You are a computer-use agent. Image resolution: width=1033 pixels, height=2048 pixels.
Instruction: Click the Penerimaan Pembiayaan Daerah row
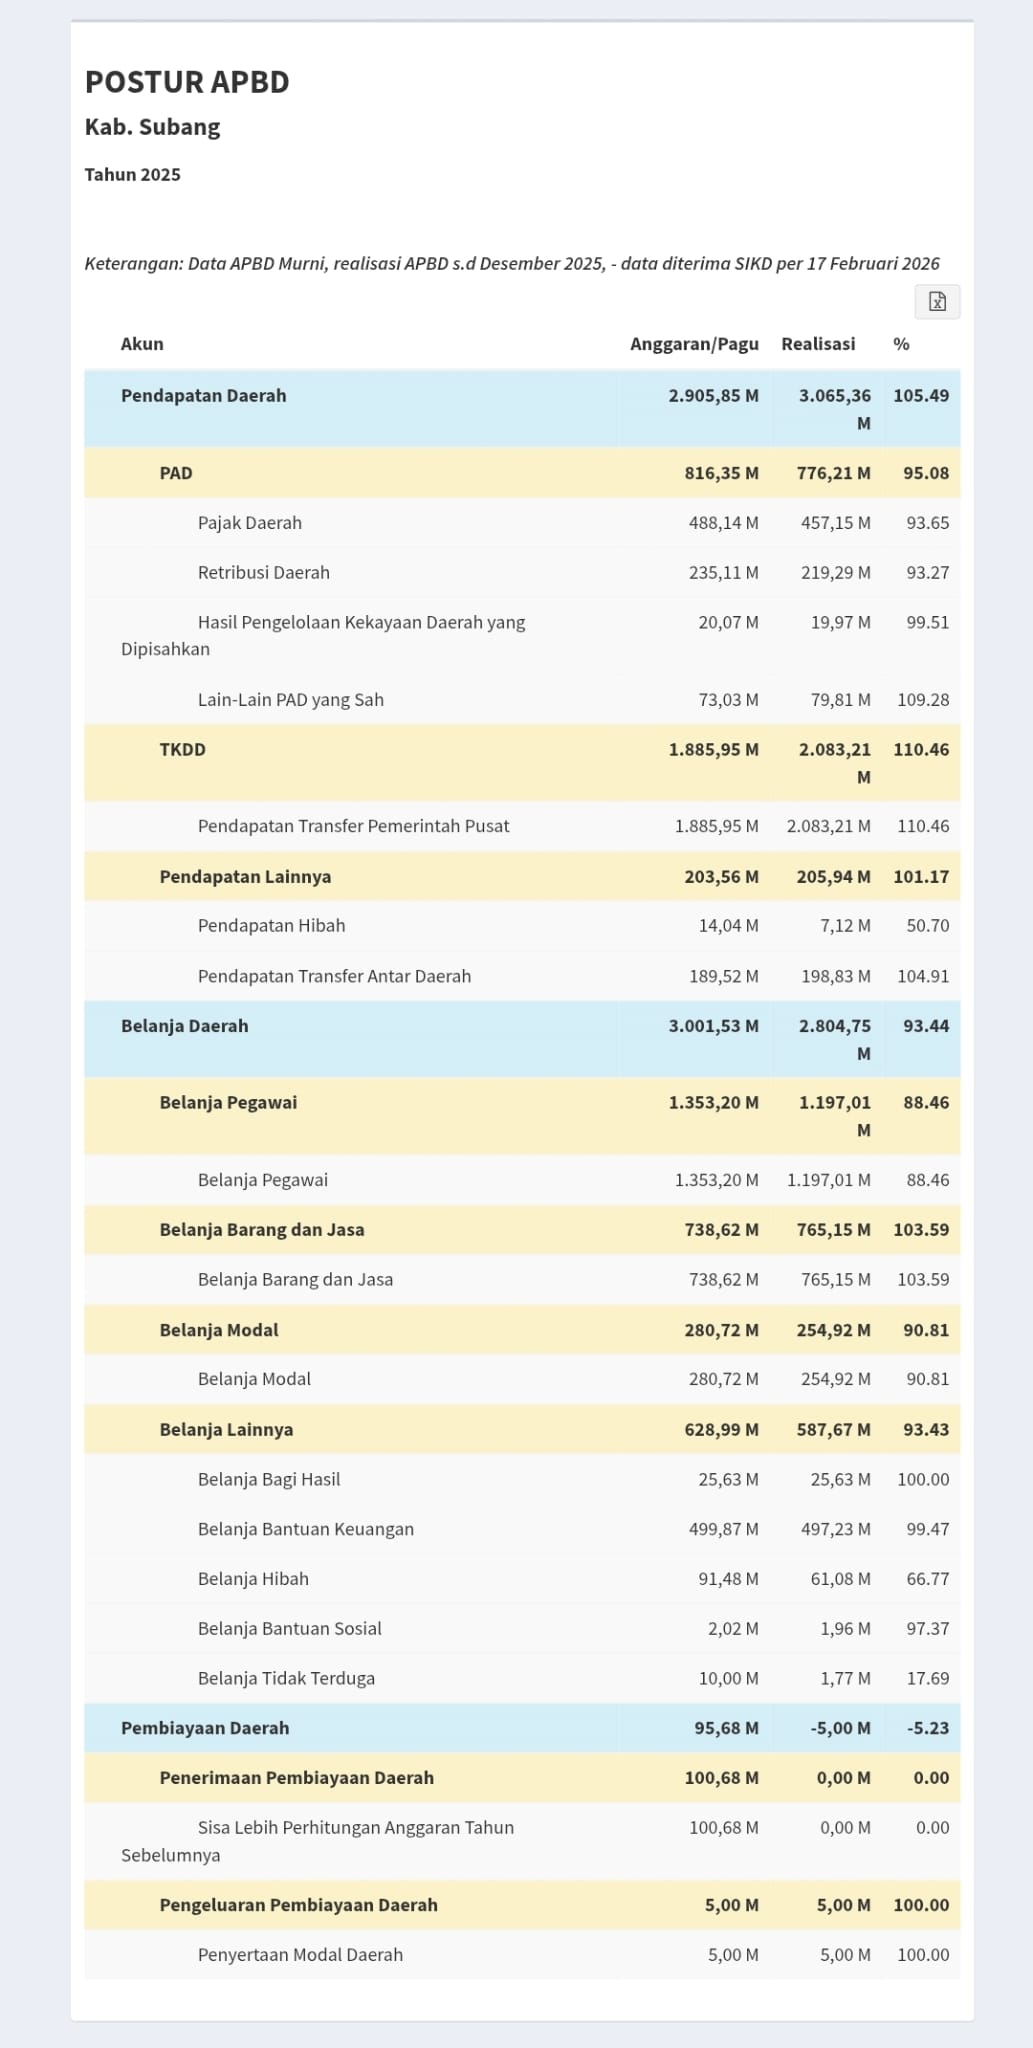(296, 1778)
